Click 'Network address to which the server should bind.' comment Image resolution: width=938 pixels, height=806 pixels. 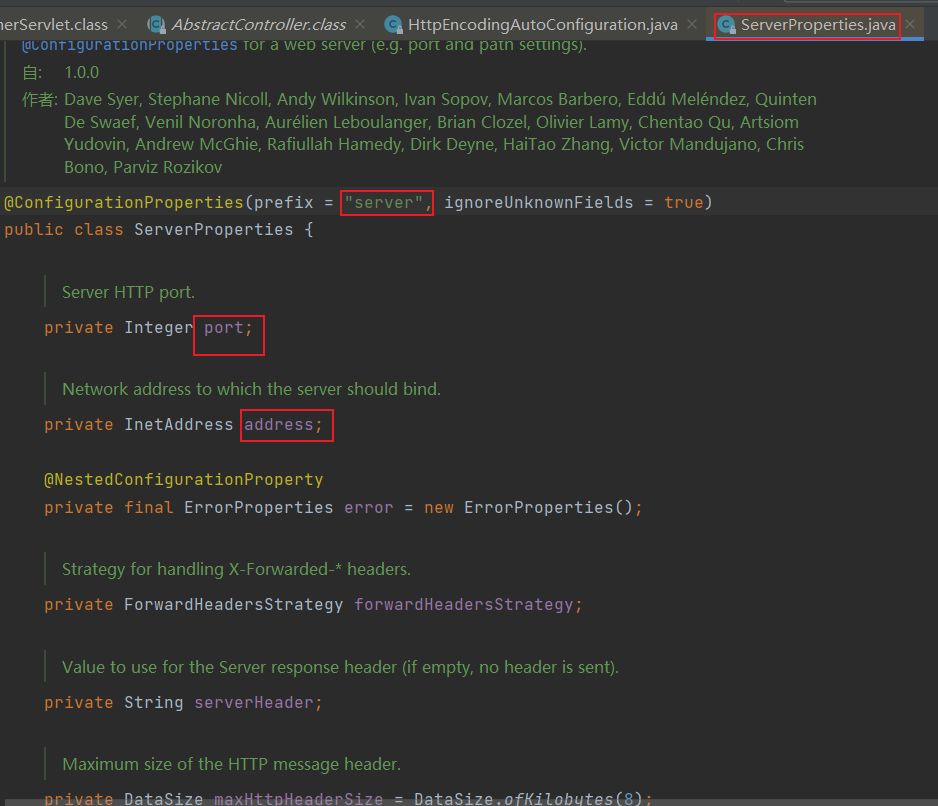[251, 389]
